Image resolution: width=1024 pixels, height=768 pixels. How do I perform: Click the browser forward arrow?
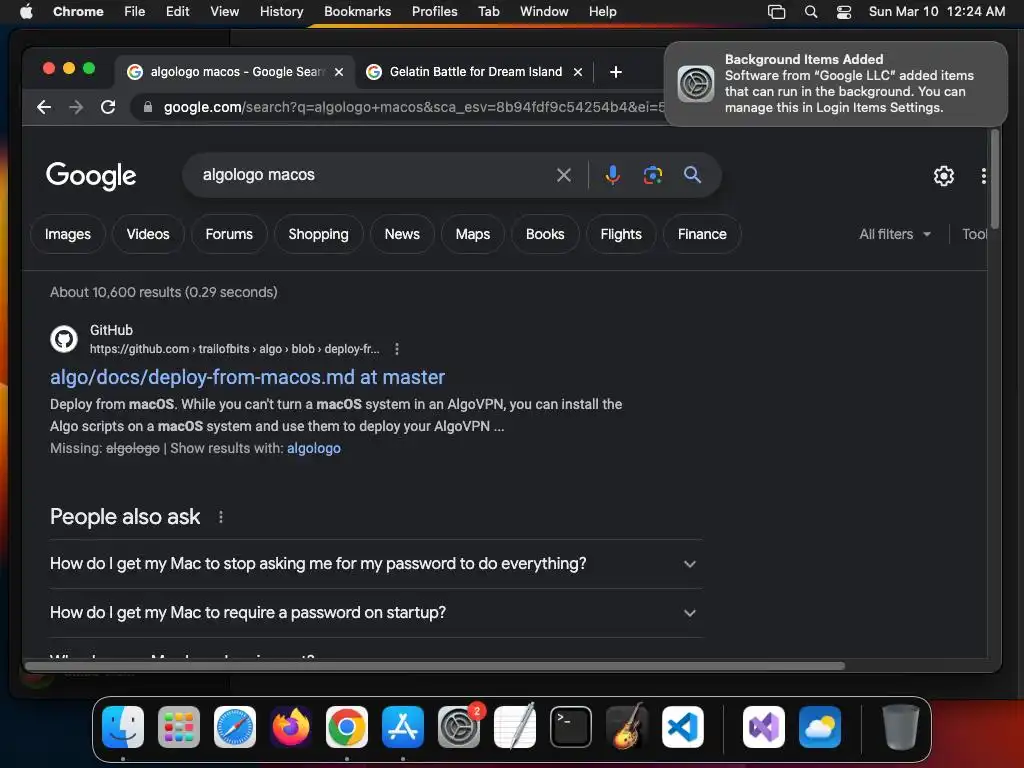click(76, 107)
